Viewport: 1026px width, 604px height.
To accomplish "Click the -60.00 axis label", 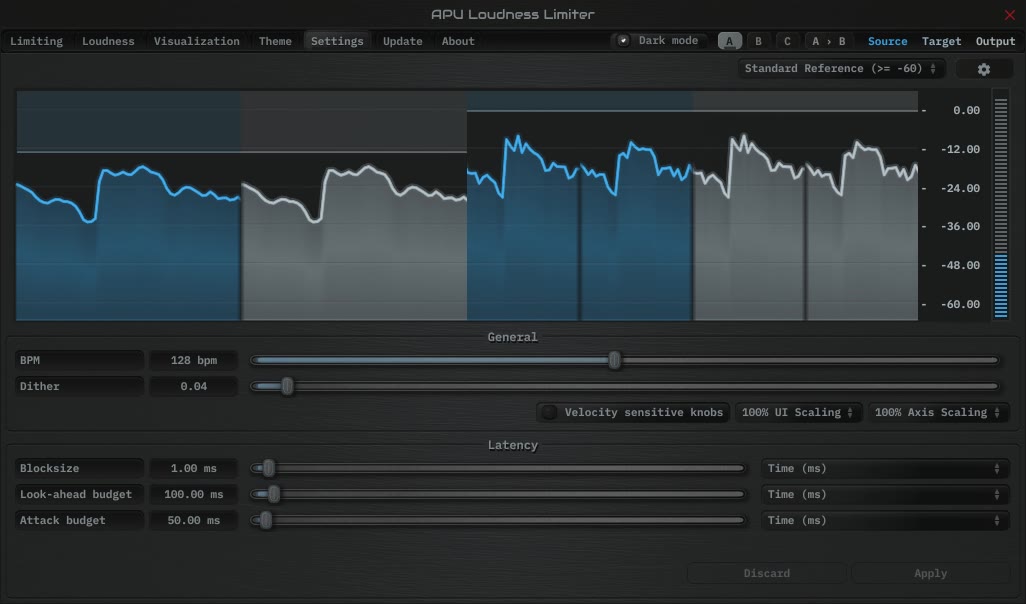I will [960, 304].
